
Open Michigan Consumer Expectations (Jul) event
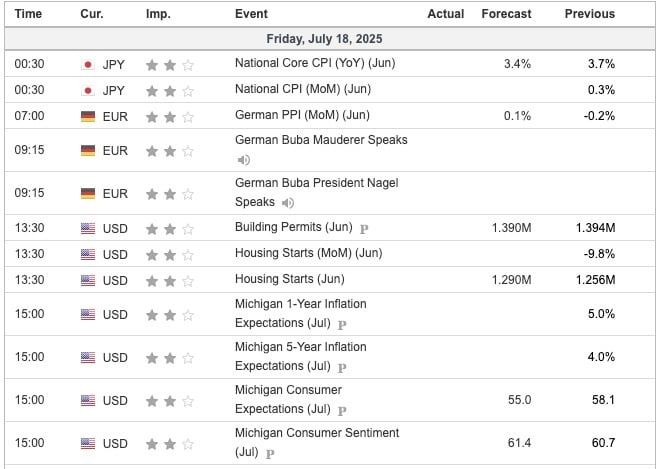point(288,399)
